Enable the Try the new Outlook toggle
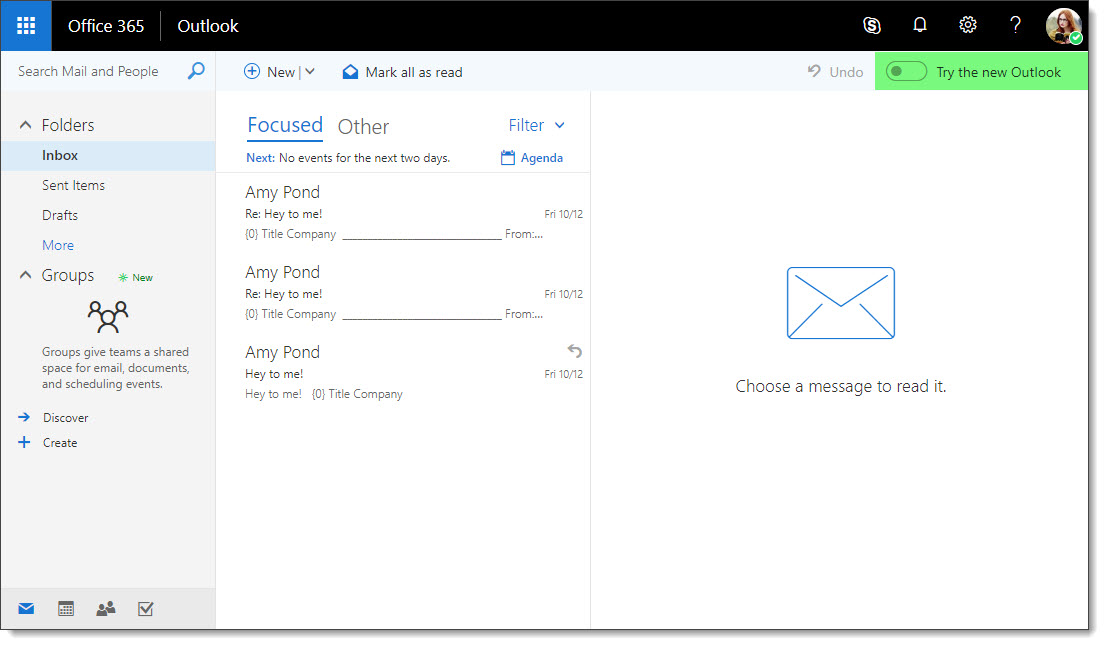Screen dimensions: 1104x645 tap(906, 71)
